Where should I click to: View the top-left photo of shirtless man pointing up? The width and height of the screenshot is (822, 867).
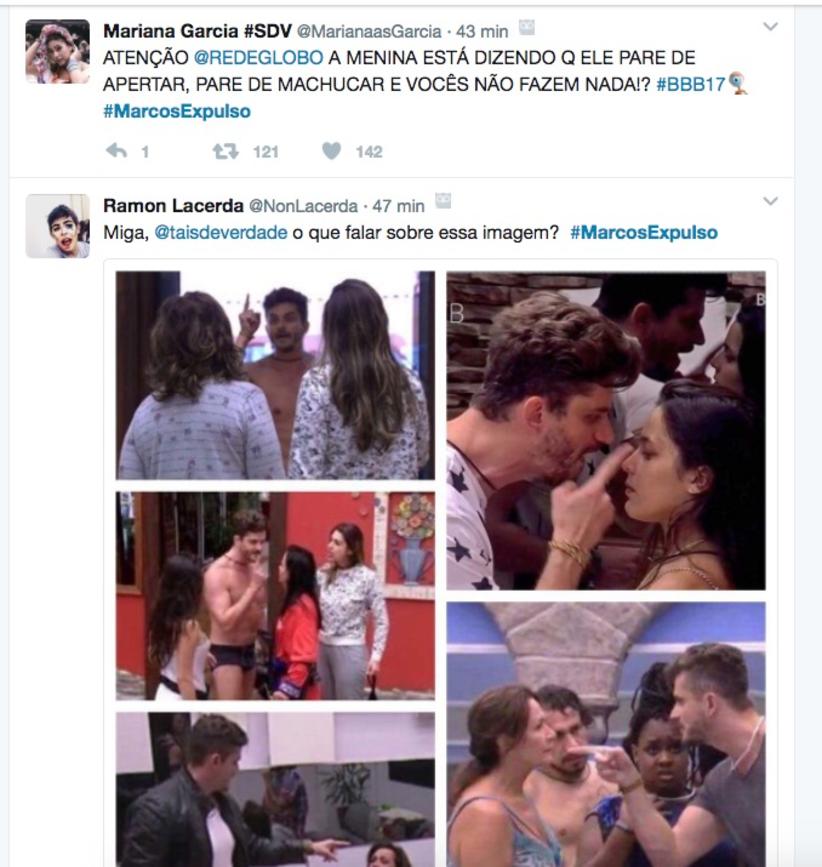(275, 375)
